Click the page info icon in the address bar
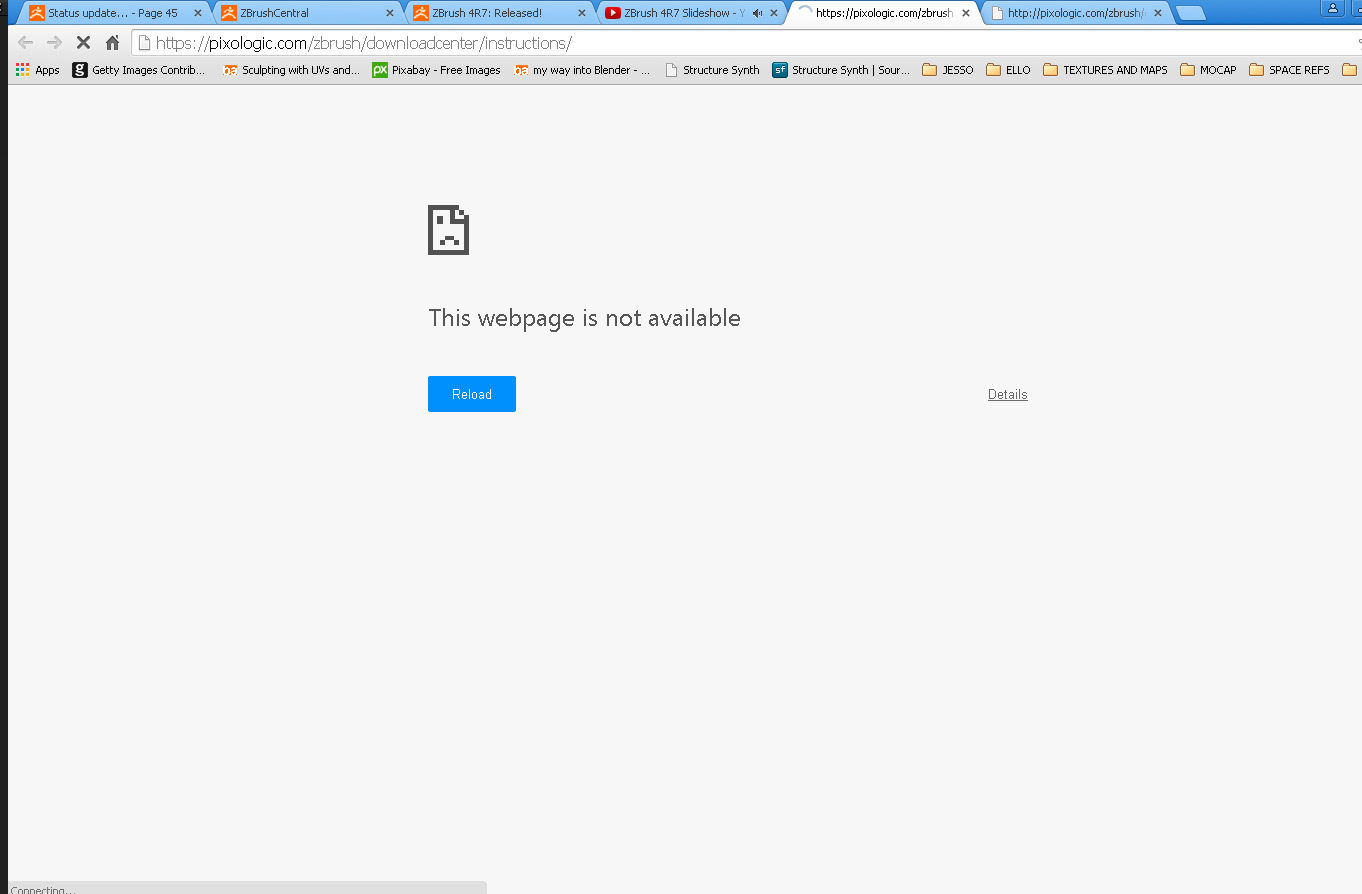The height and width of the screenshot is (894, 1362). (144, 43)
